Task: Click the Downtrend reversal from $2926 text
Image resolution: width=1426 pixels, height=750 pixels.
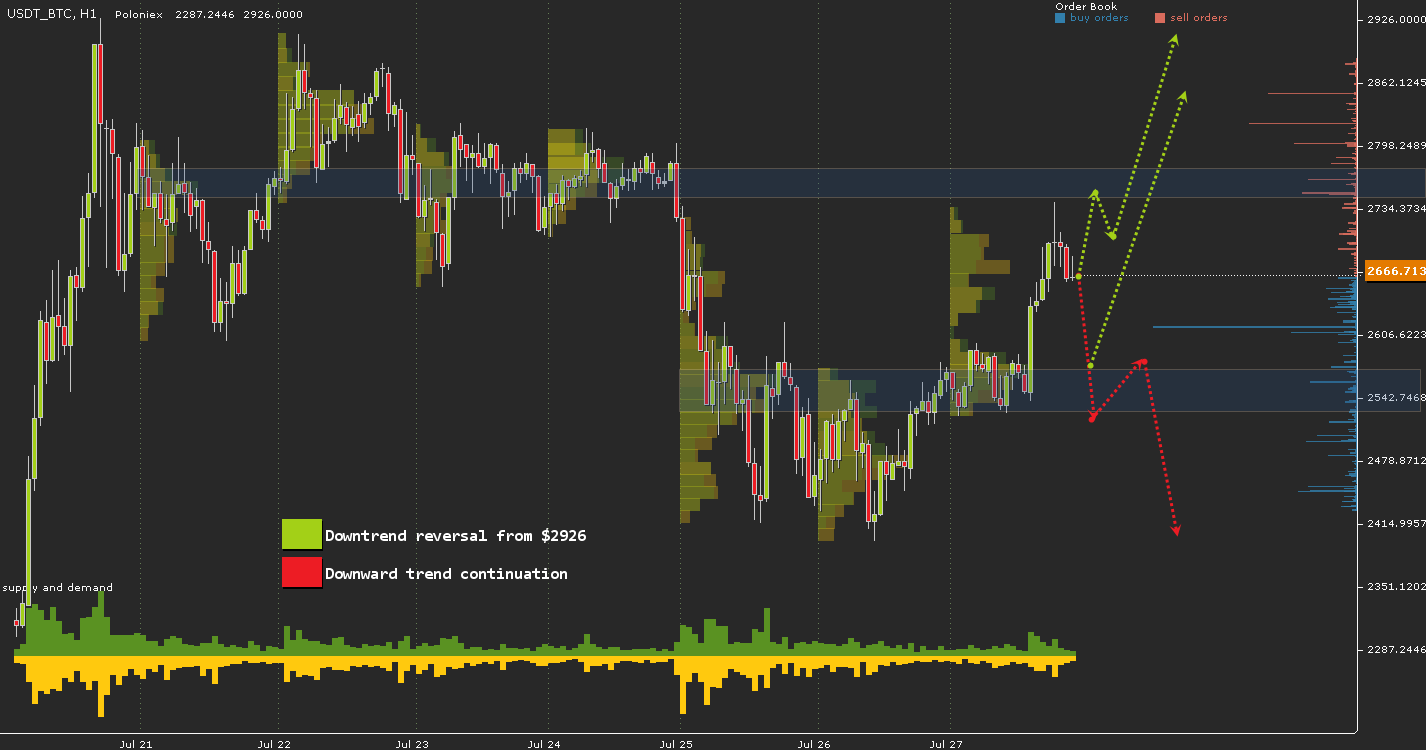Action: (456, 536)
